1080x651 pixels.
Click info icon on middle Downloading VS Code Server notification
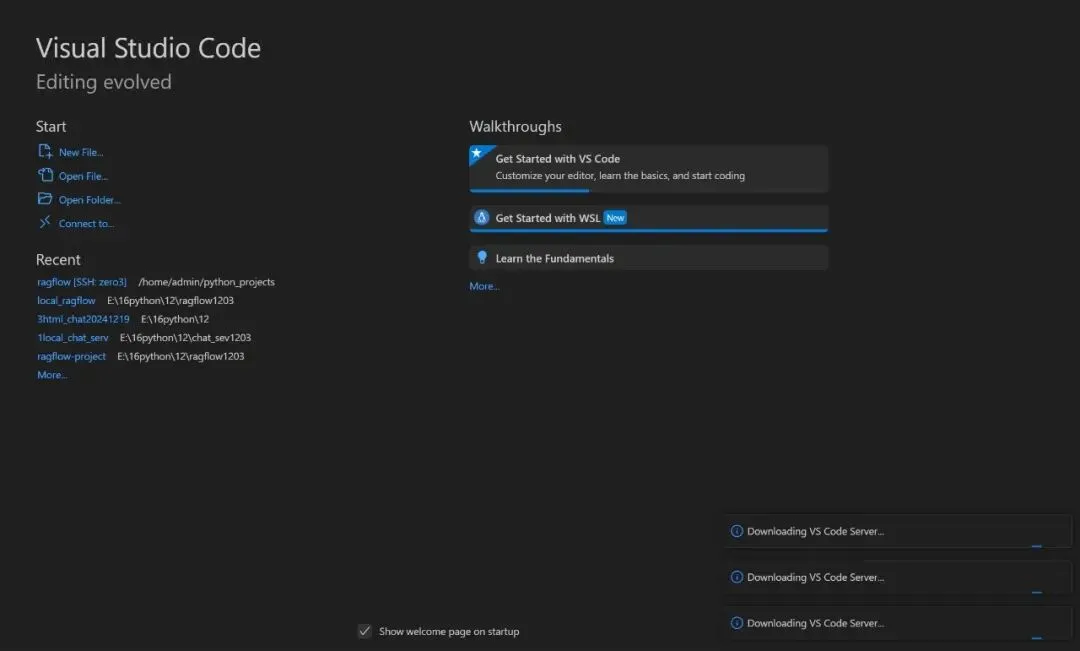tap(736, 577)
